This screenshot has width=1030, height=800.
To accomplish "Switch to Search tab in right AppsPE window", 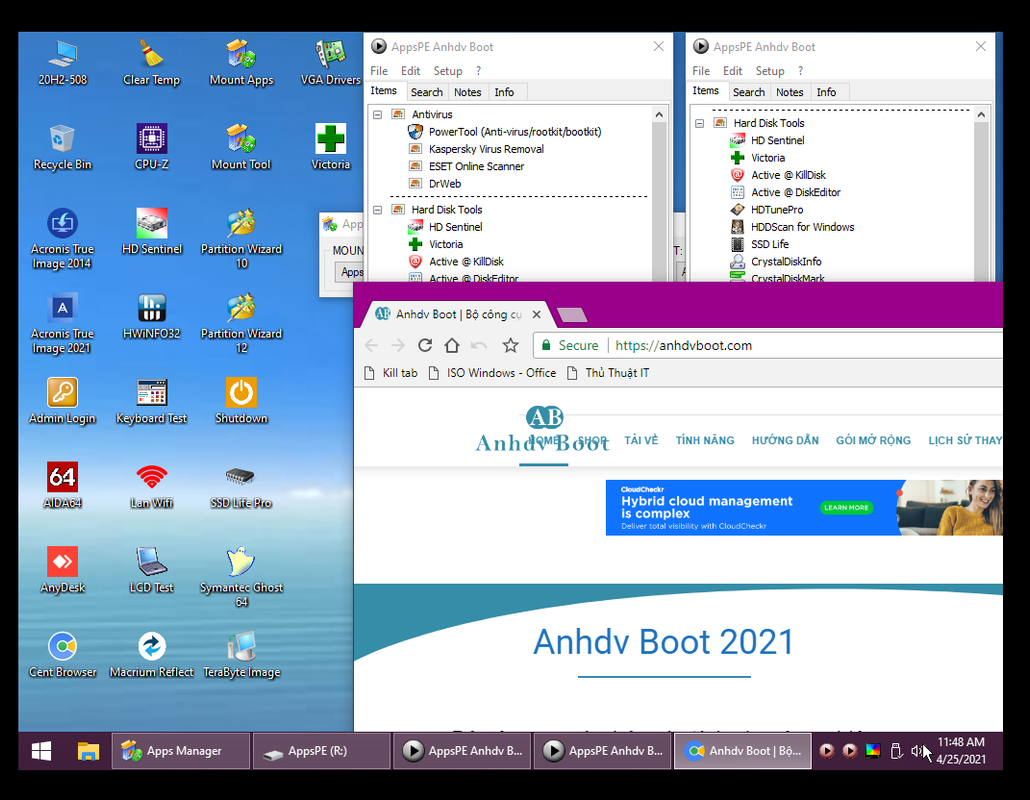I will click(749, 92).
